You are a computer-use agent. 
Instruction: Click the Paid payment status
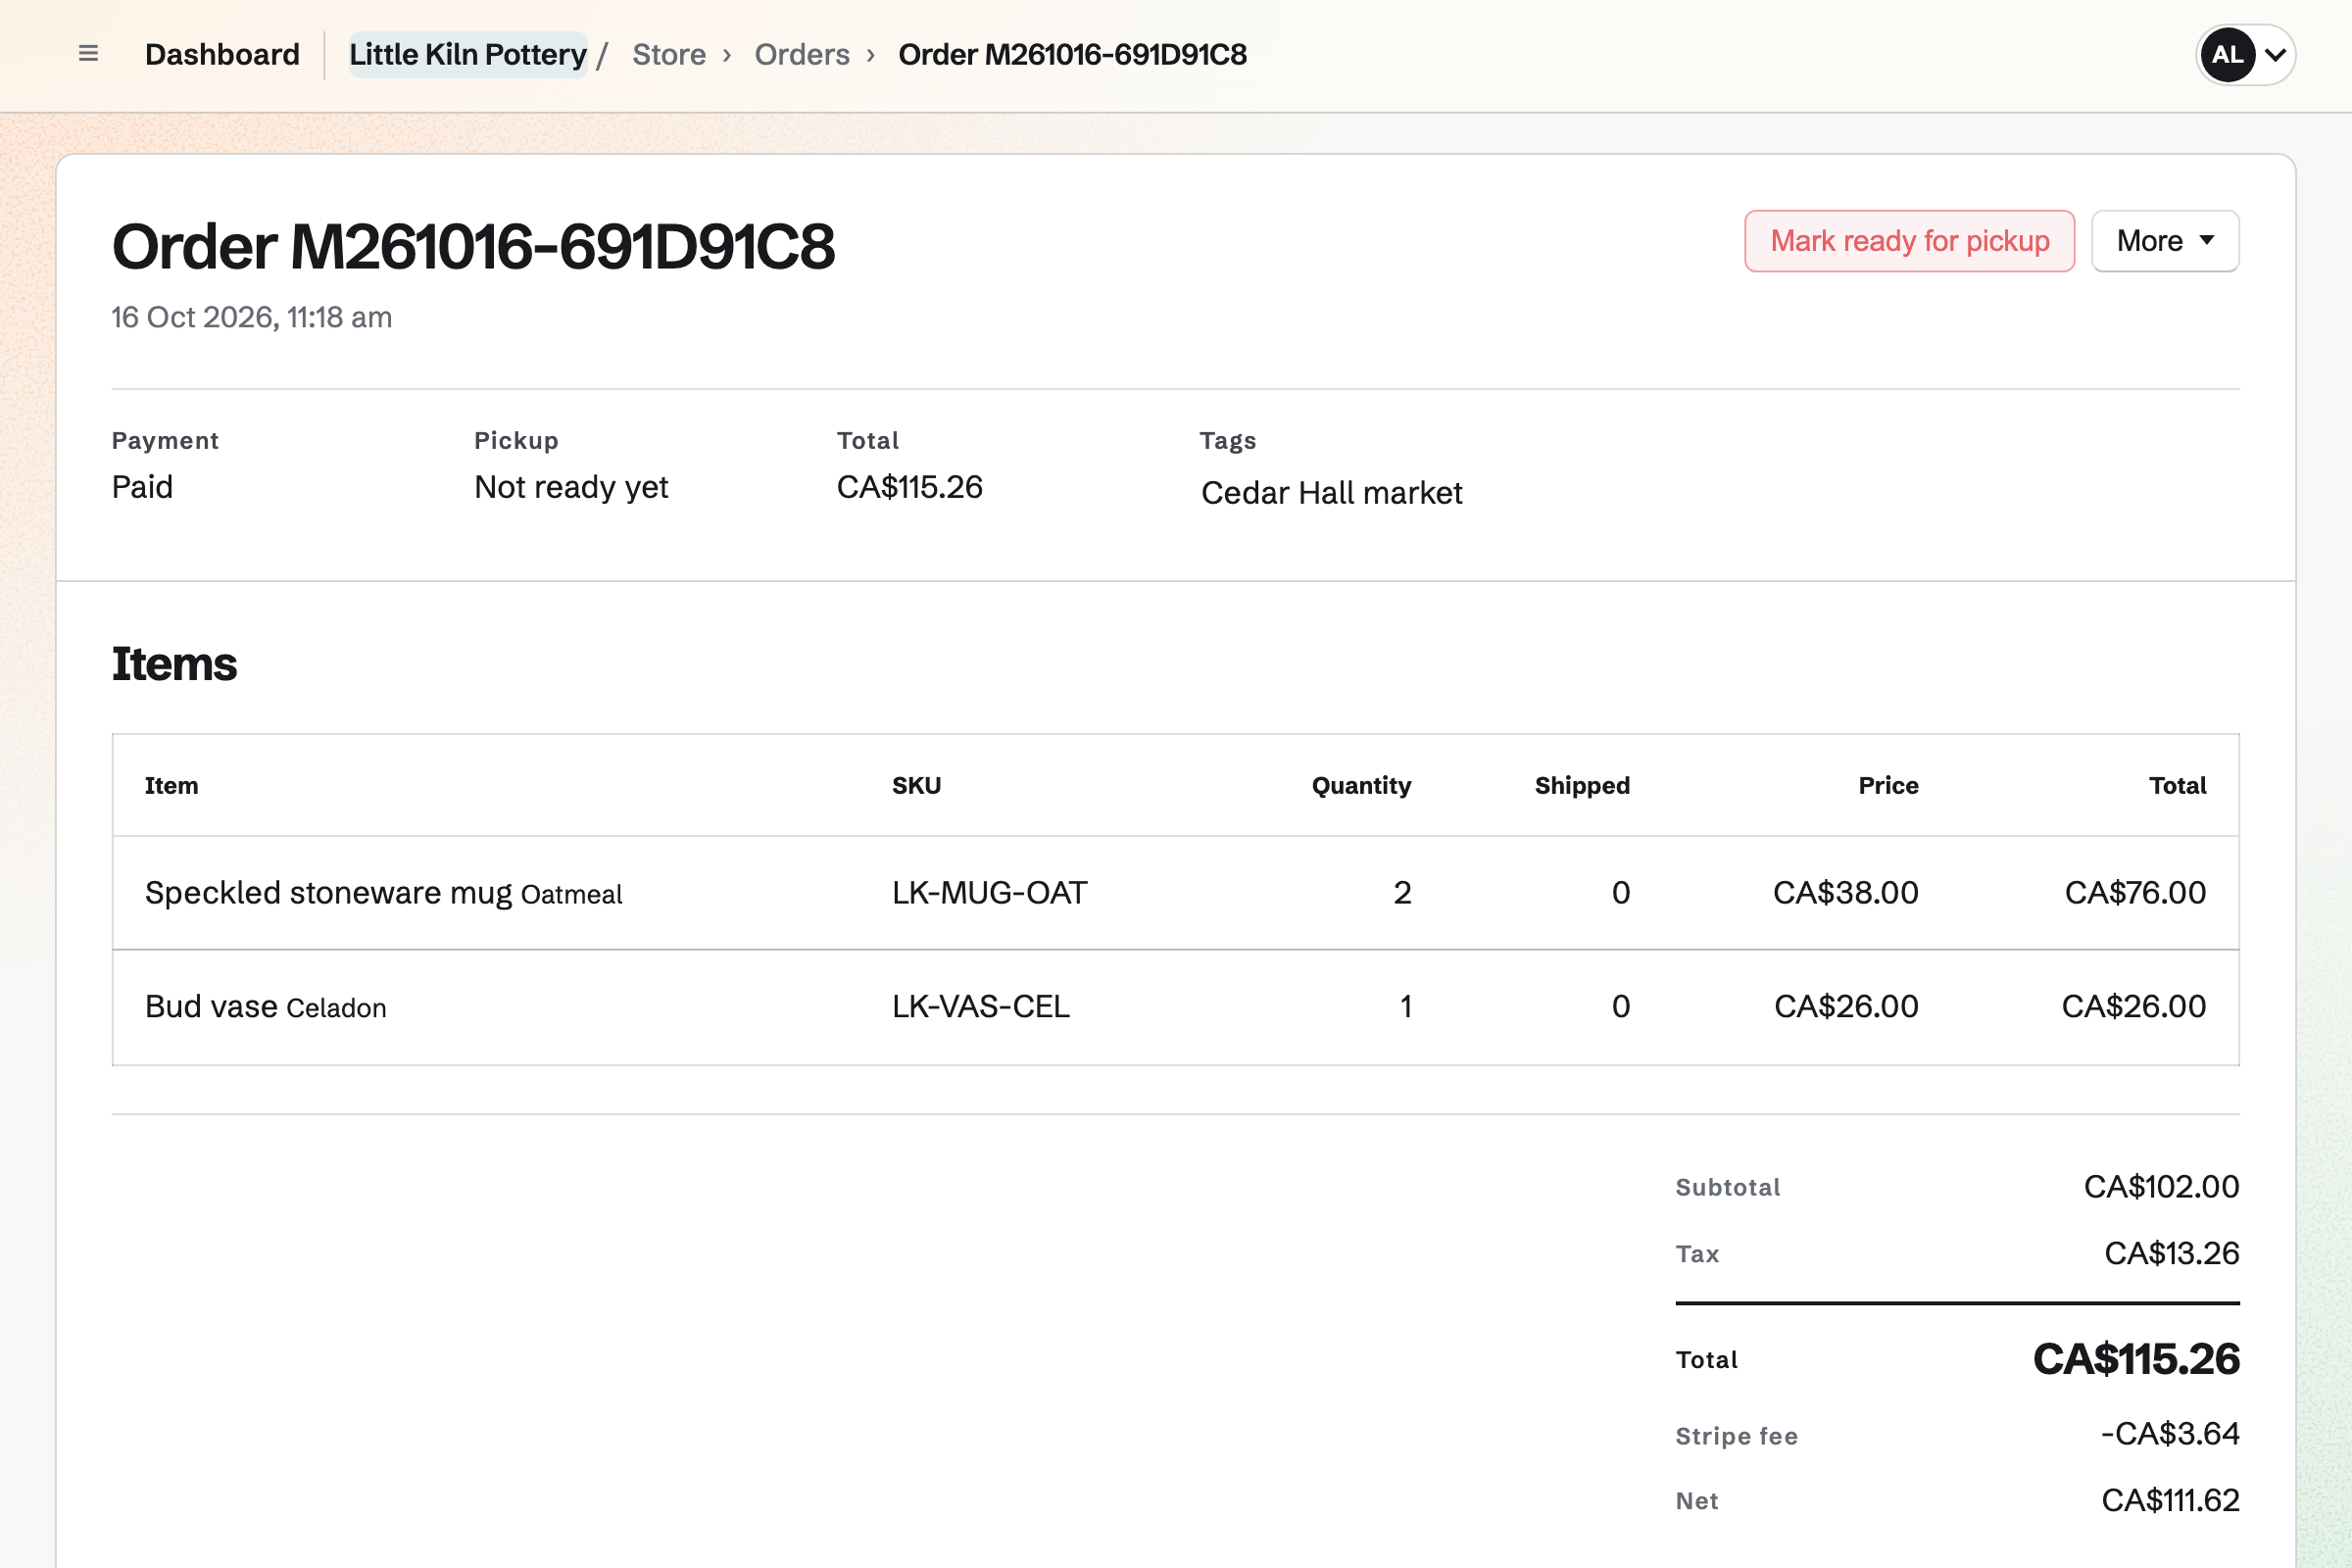click(142, 487)
